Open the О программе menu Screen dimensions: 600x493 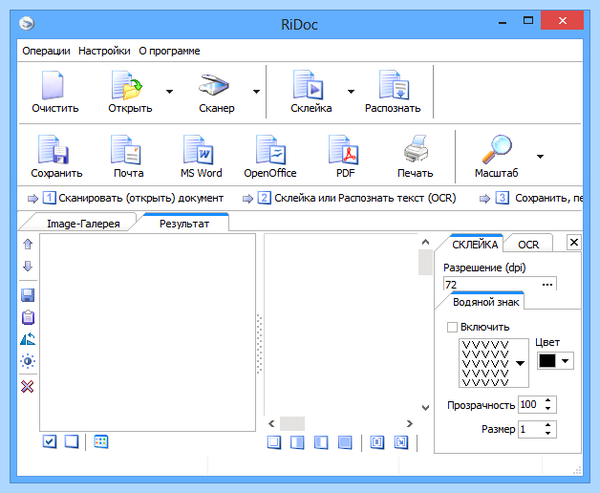pyautogui.click(x=169, y=51)
